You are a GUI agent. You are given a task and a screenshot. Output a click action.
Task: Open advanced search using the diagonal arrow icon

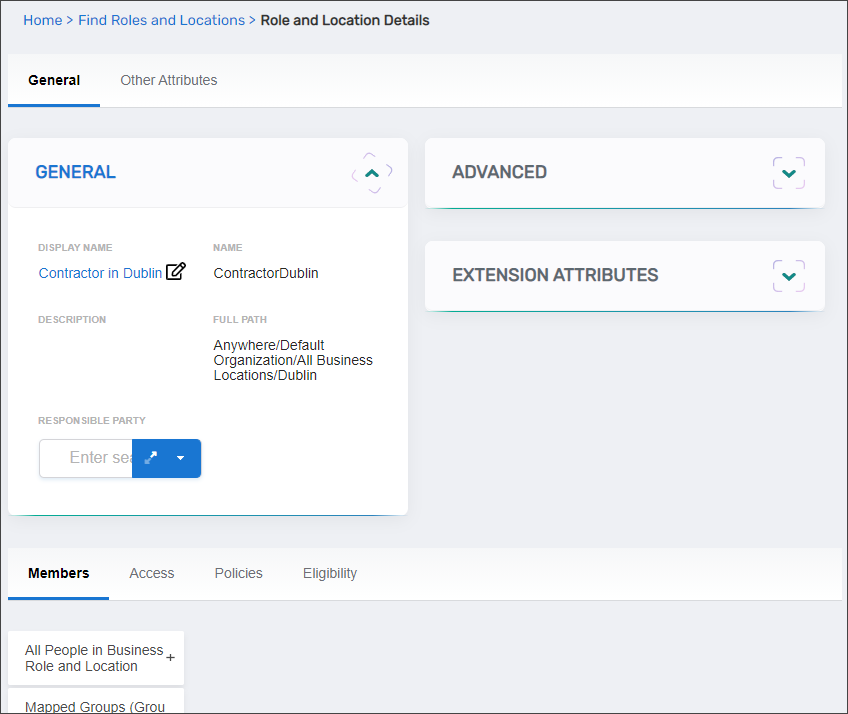coord(151,458)
